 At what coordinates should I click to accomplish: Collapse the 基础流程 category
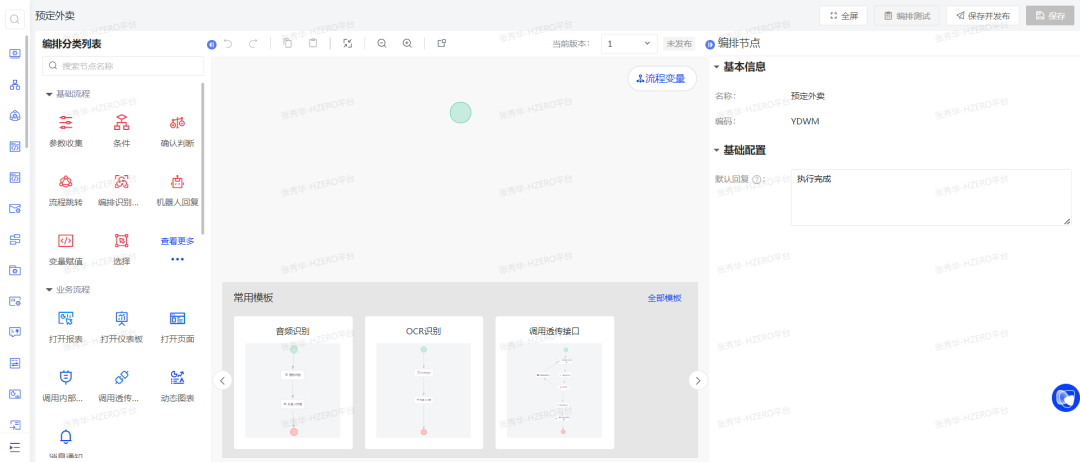pyautogui.click(x=49, y=94)
